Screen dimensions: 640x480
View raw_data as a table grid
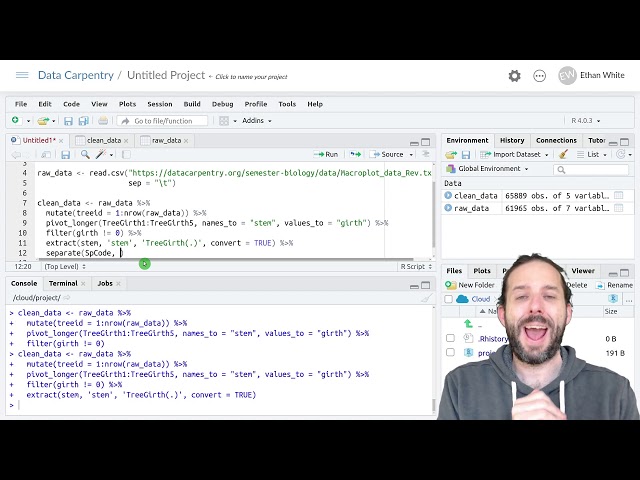[x=619, y=208]
